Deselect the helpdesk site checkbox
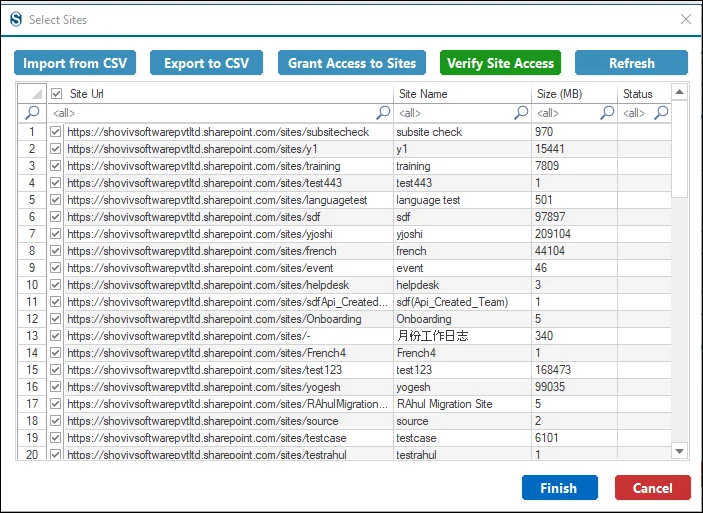Image resolution: width=703 pixels, height=513 pixels. coord(55,285)
